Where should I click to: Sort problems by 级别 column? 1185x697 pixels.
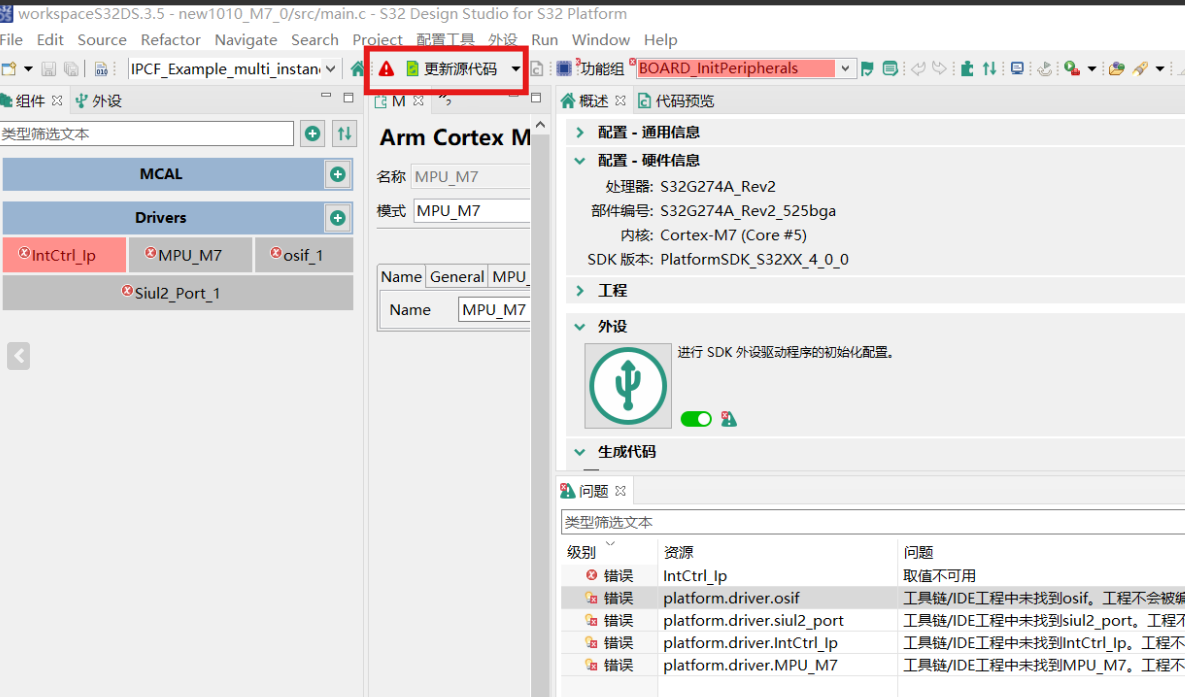pos(582,552)
